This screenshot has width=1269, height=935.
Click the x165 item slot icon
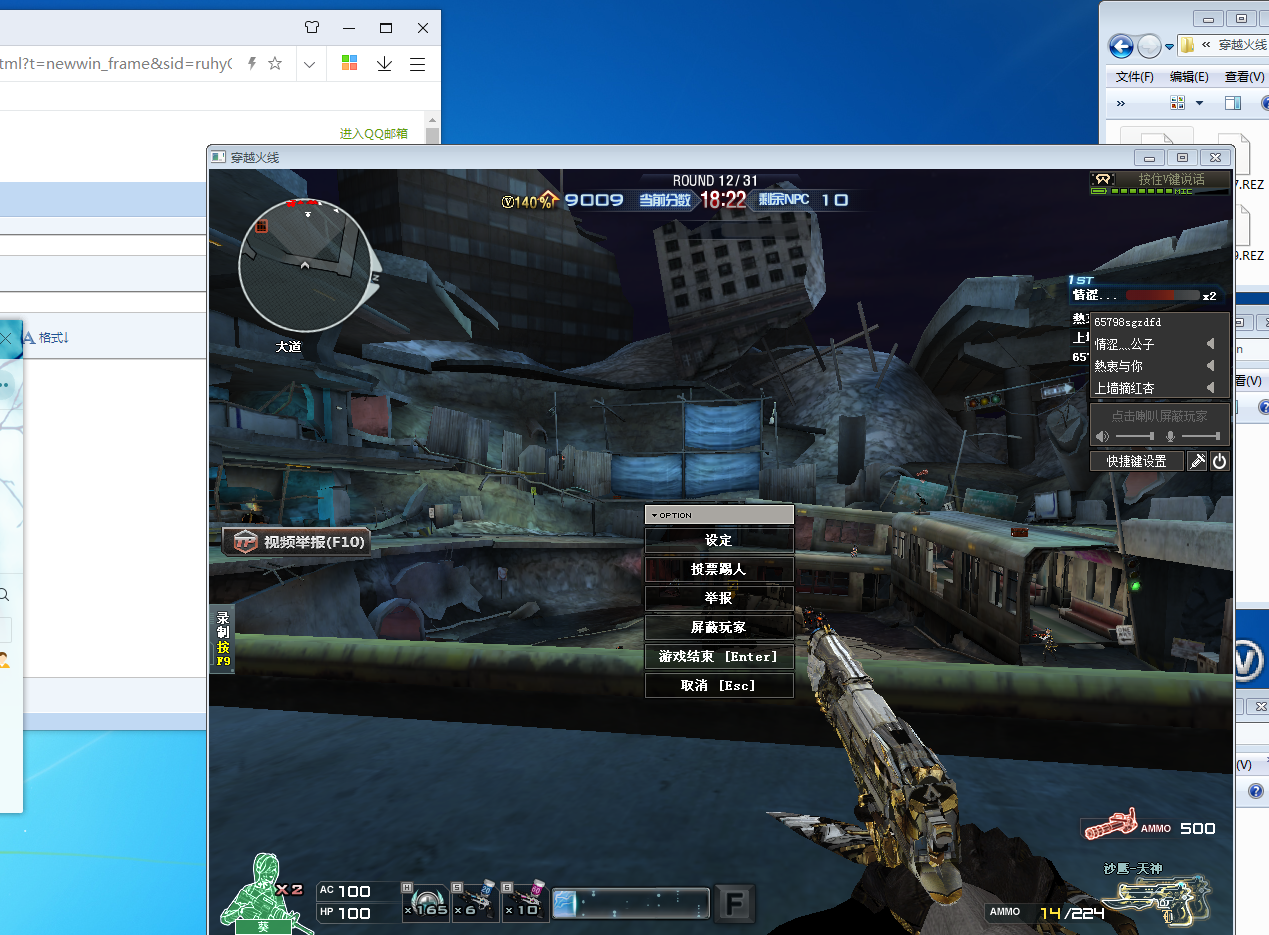point(425,901)
